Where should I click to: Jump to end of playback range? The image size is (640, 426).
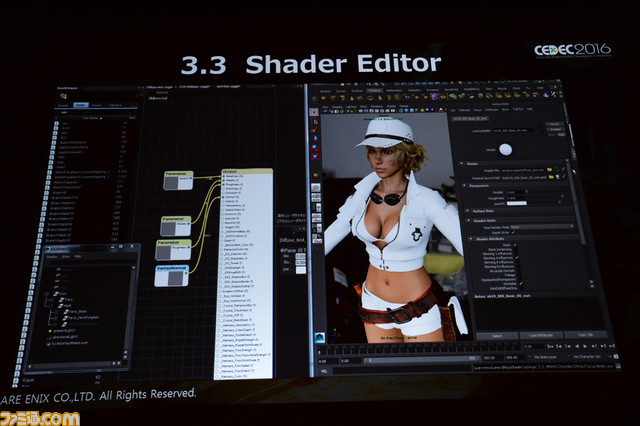(611, 346)
